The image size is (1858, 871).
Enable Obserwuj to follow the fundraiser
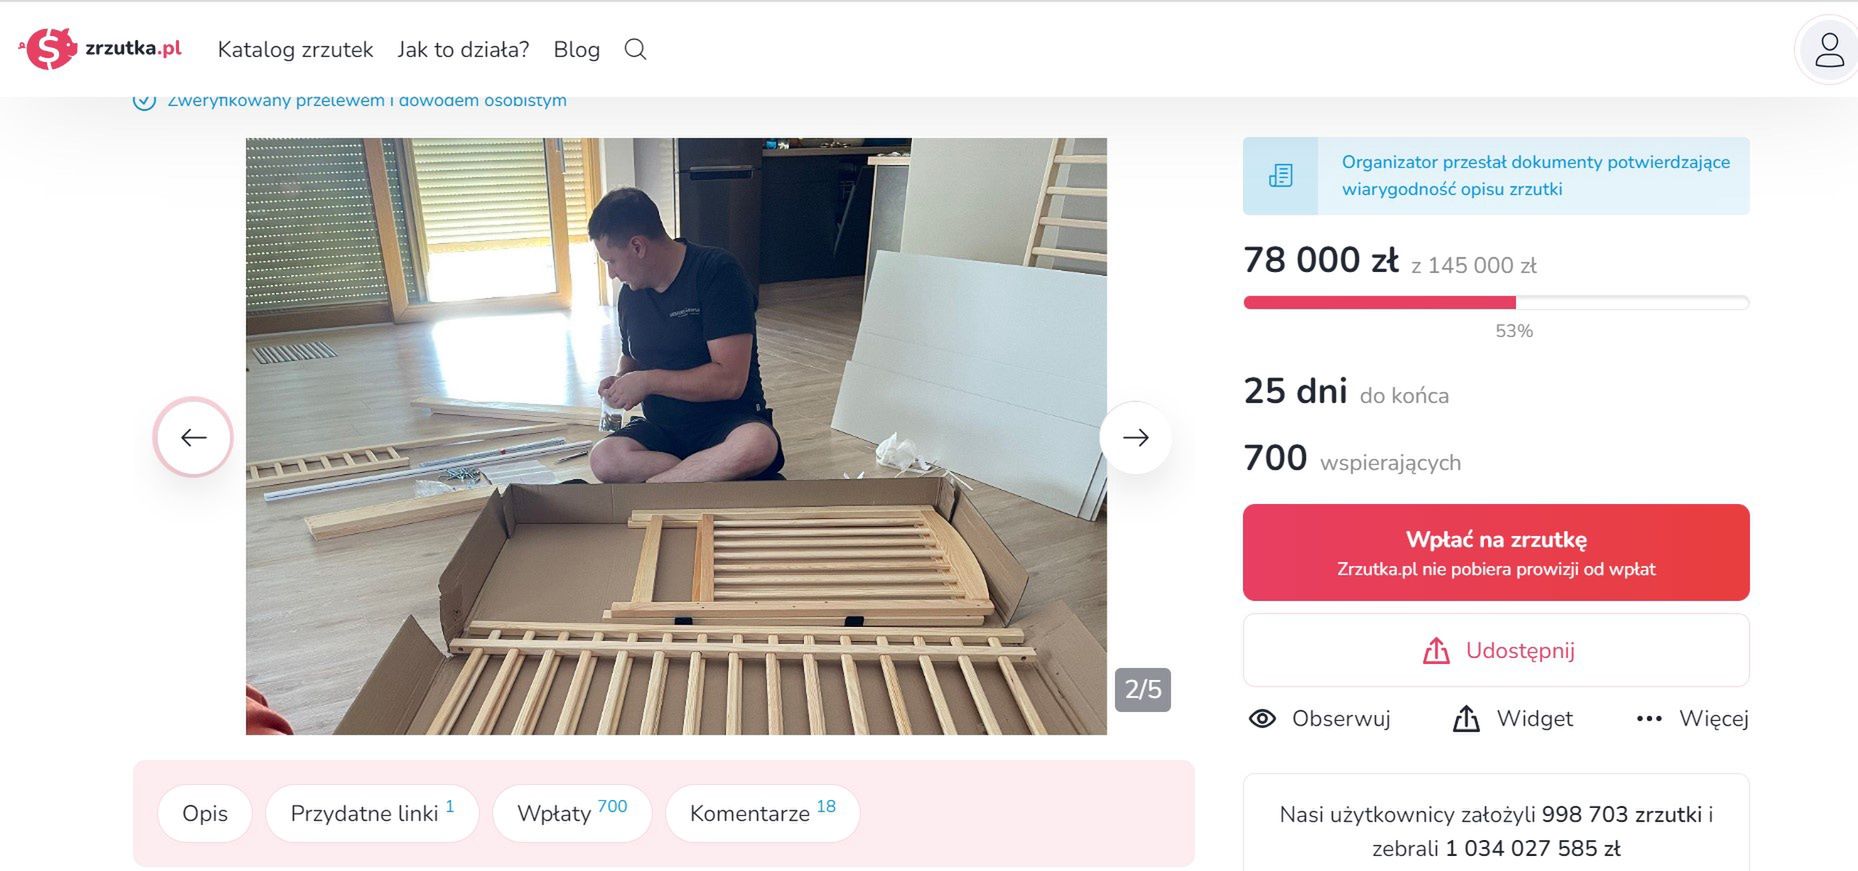click(x=1262, y=718)
